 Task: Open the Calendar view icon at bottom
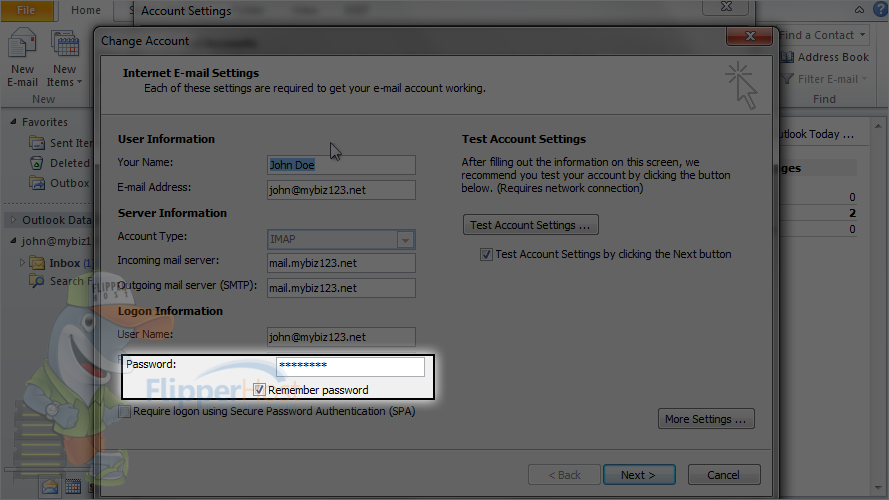pos(73,487)
